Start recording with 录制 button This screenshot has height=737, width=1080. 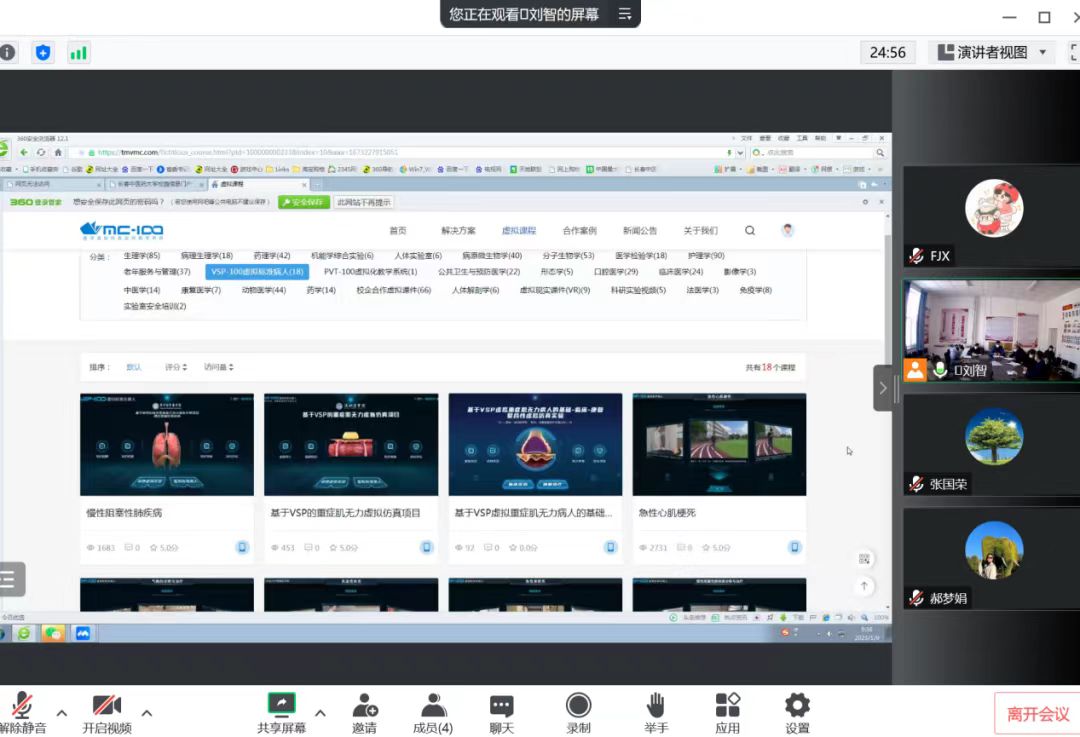pos(578,706)
